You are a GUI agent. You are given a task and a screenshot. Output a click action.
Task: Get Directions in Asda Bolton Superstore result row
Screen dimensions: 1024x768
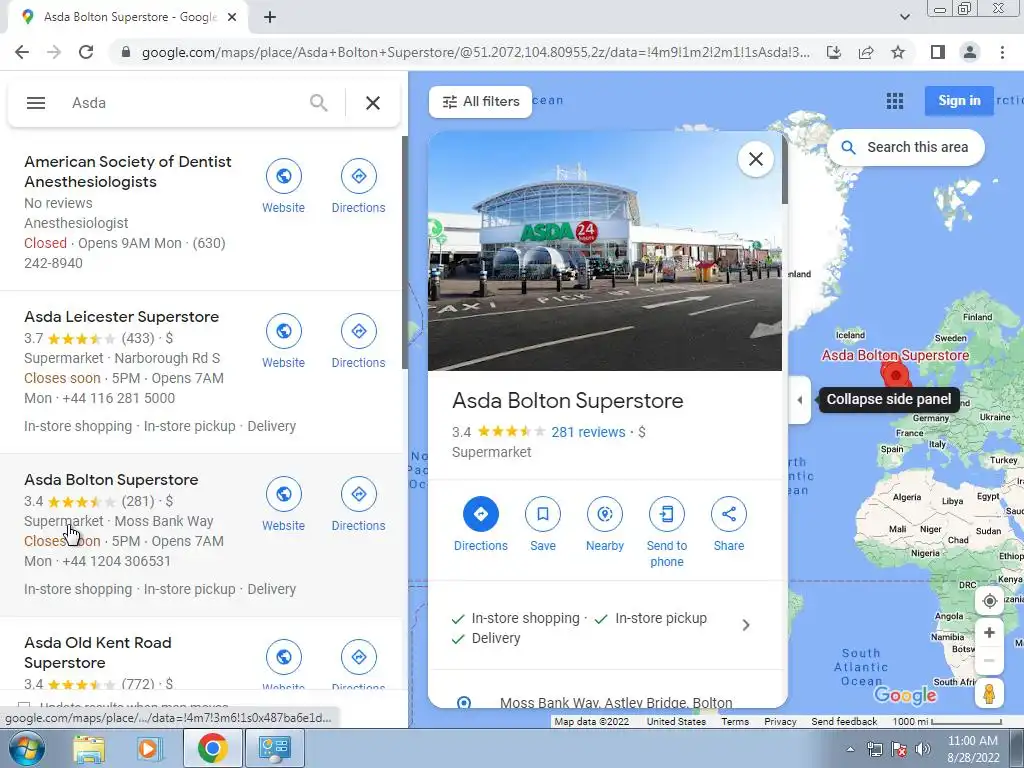(x=359, y=505)
